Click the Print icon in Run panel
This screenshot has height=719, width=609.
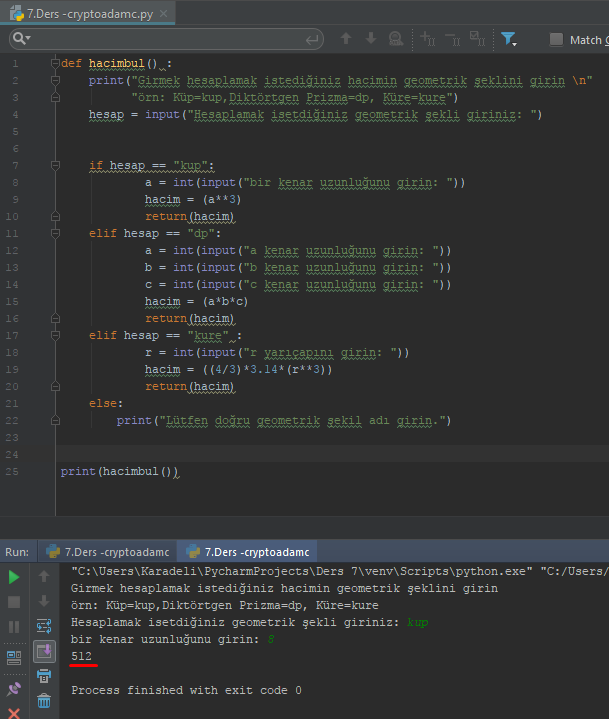(44, 677)
